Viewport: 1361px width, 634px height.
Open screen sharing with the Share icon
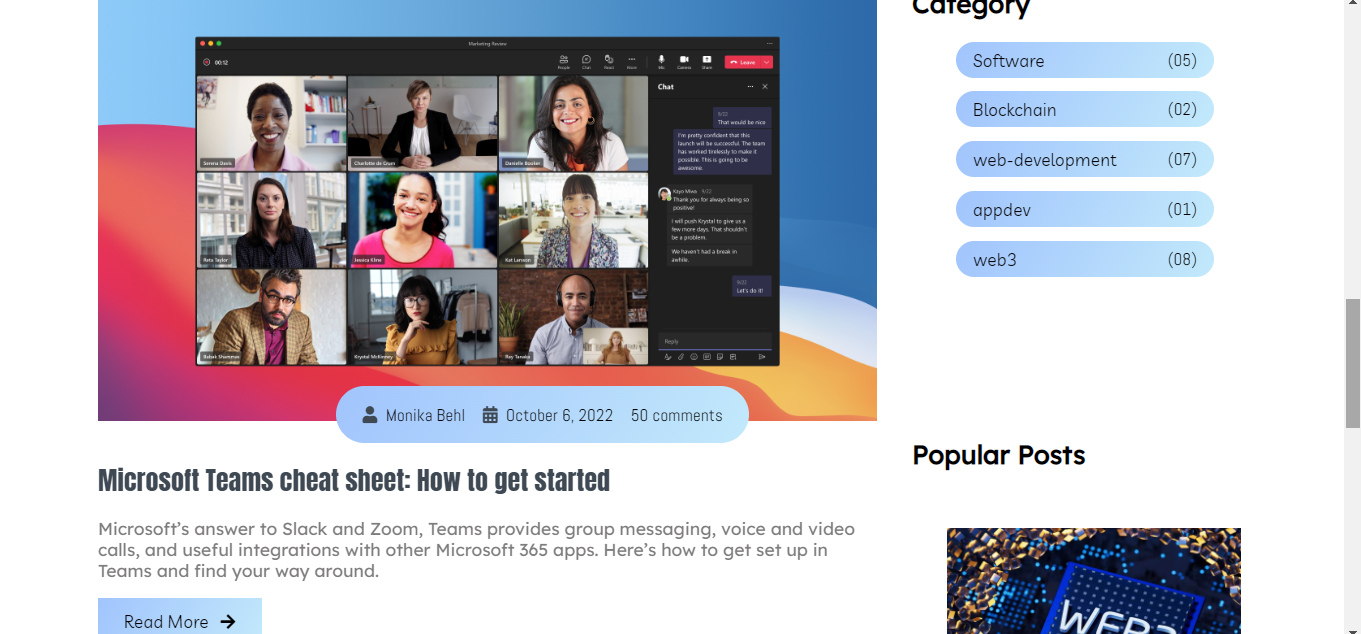coord(707,60)
